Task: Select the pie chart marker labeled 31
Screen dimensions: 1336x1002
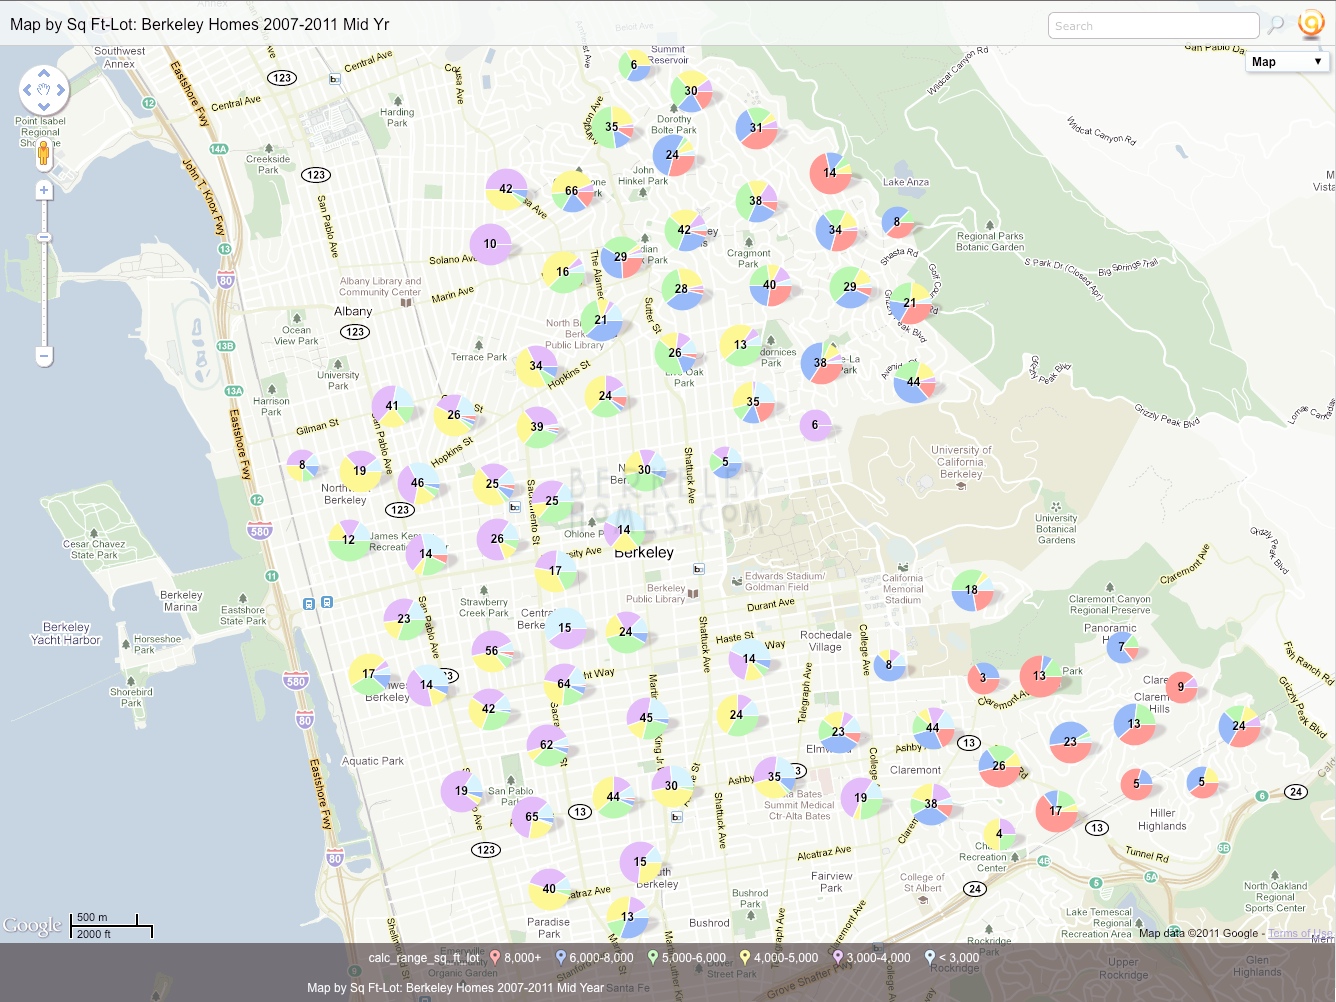Action: tap(757, 128)
